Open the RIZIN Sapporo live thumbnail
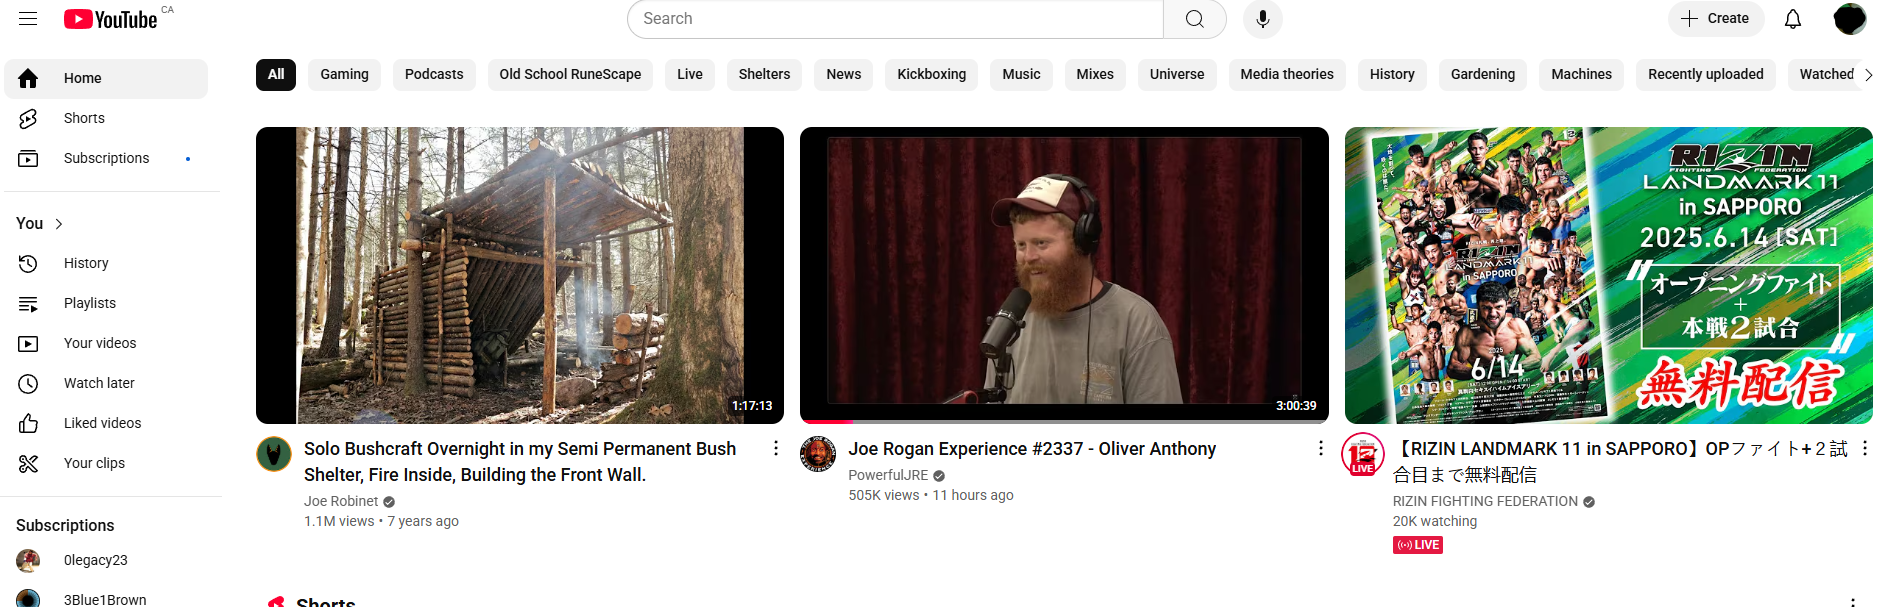The height and width of the screenshot is (607, 1893). pos(1608,275)
